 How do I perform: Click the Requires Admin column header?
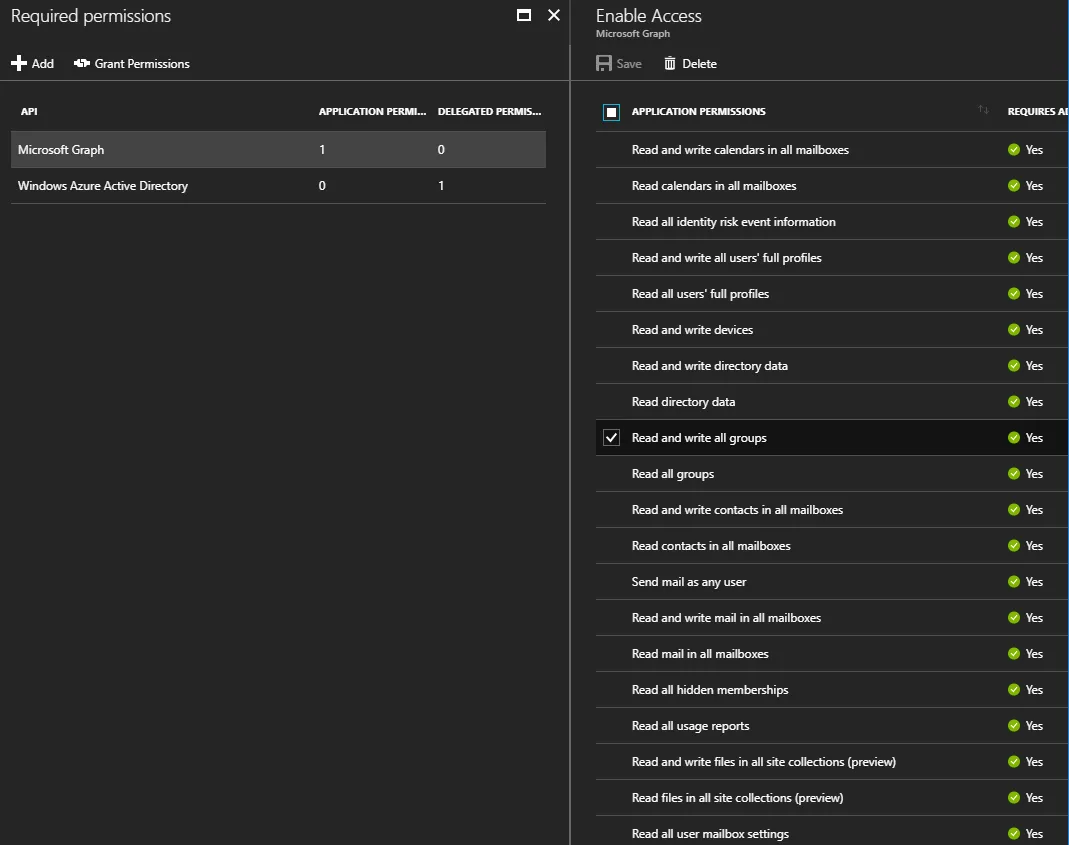(1038, 111)
